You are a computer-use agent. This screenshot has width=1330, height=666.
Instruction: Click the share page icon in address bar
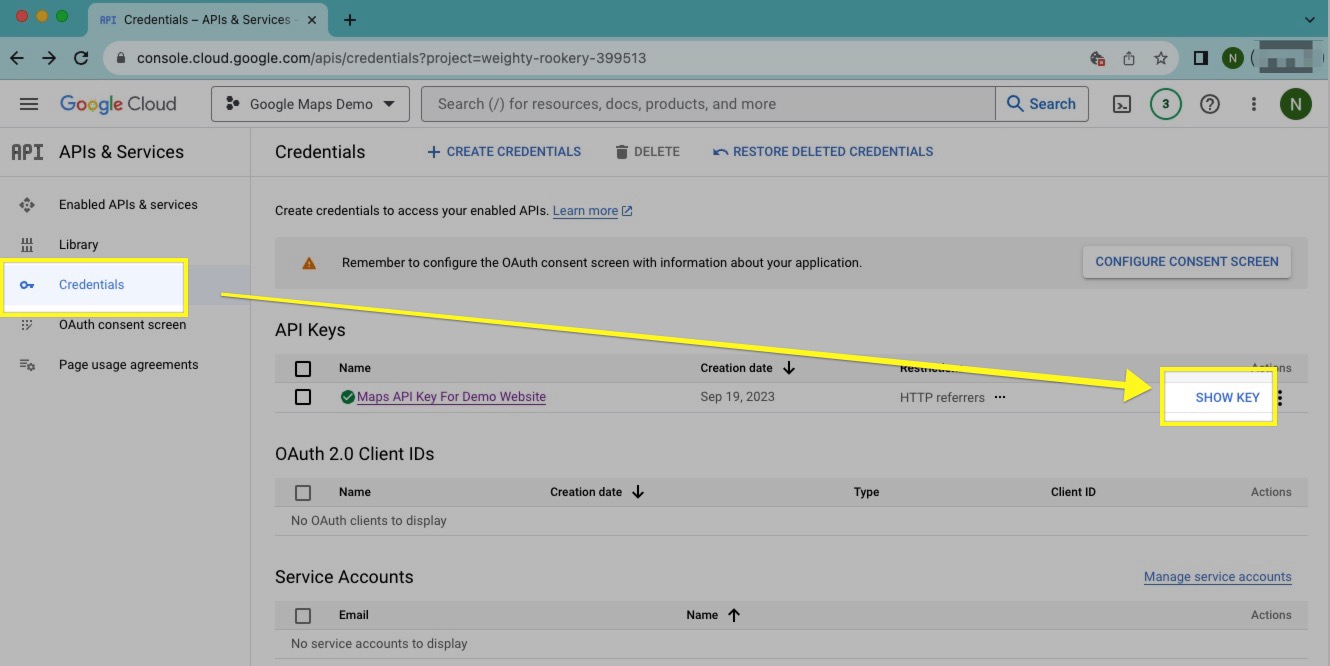coord(1129,58)
